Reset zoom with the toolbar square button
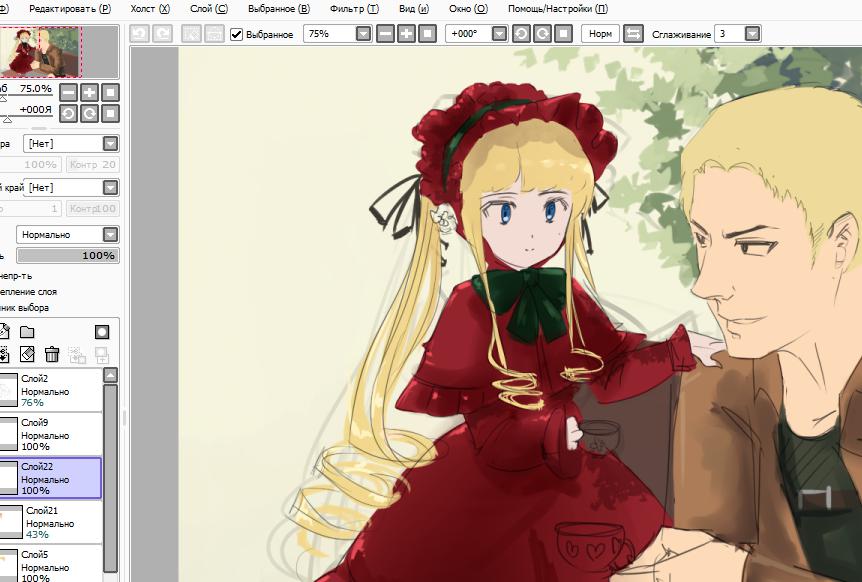The width and height of the screenshot is (862, 582). click(x=427, y=34)
